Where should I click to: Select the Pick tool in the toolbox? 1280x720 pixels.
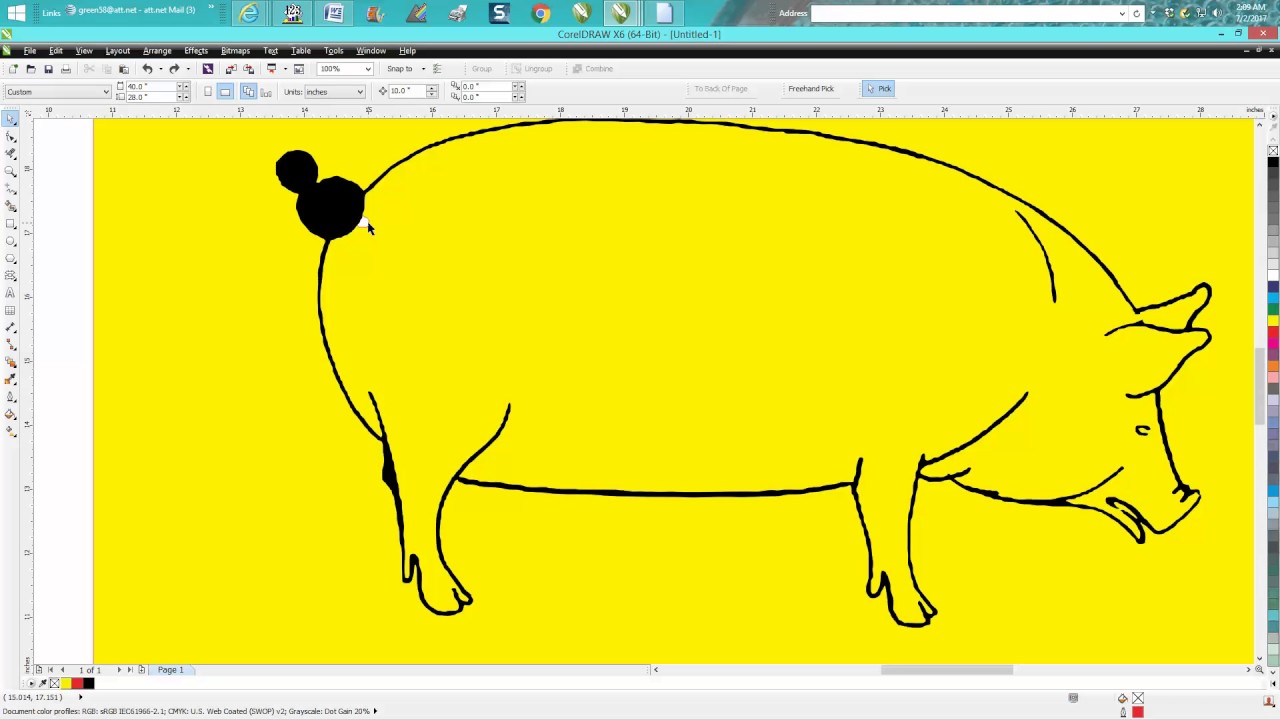10,119
